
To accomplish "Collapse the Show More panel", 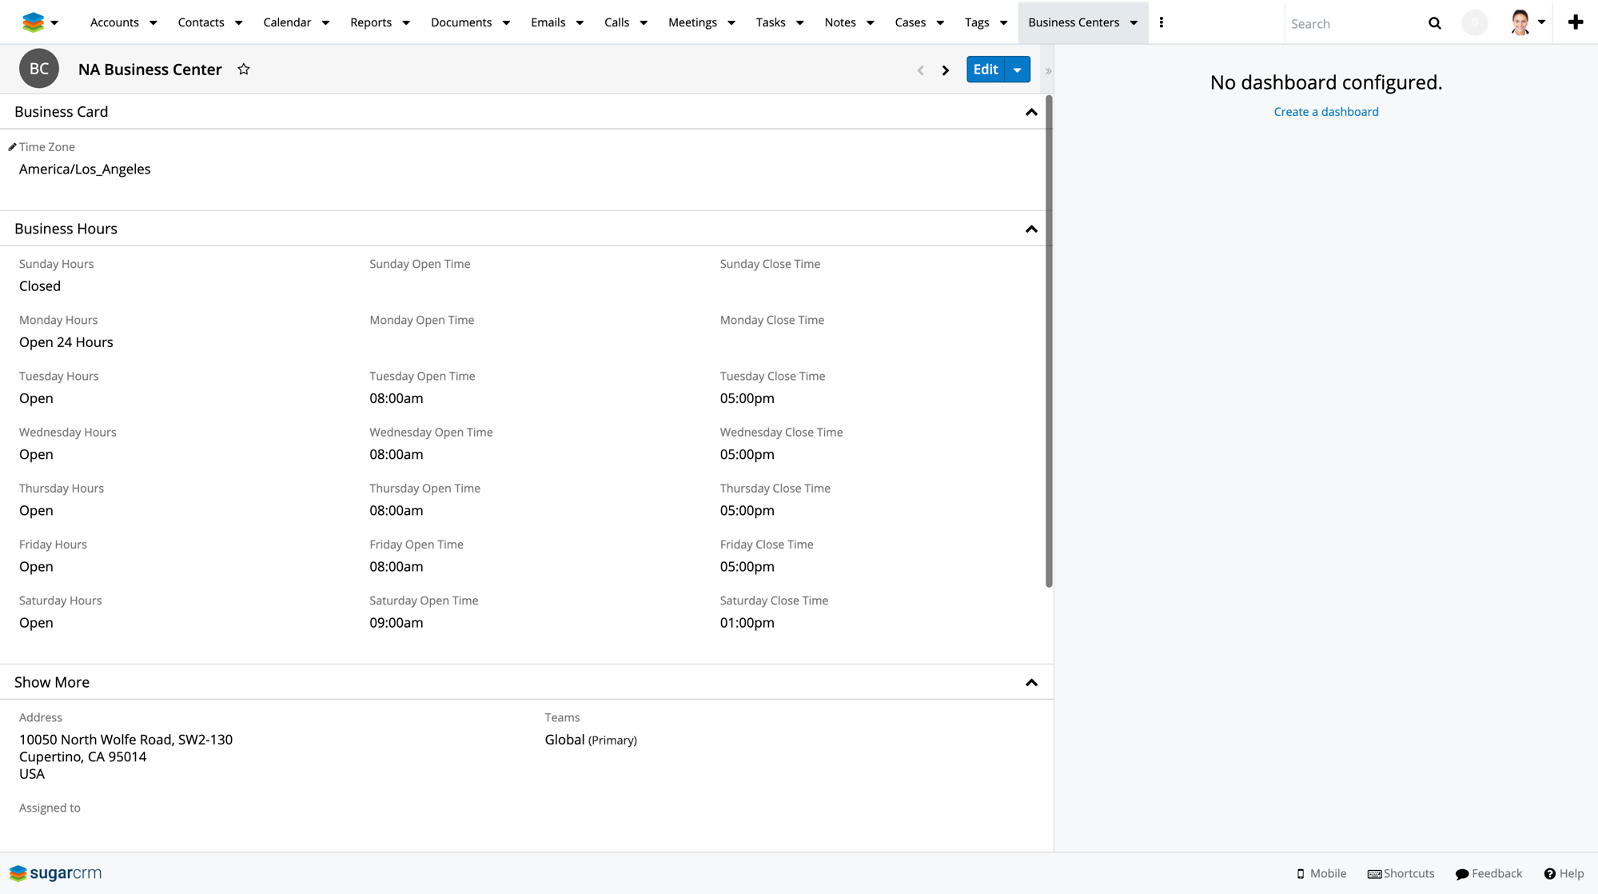I will pos(1031,683).
